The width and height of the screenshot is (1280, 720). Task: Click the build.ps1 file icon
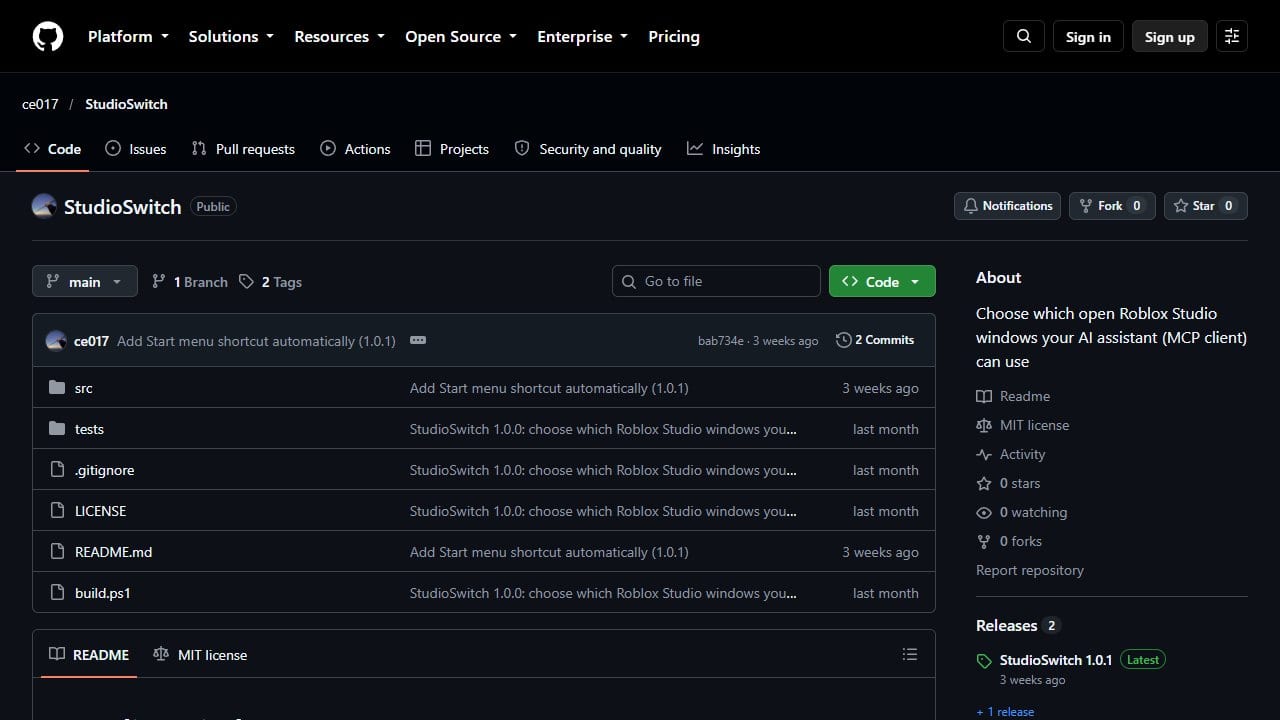tap(57, 593)
